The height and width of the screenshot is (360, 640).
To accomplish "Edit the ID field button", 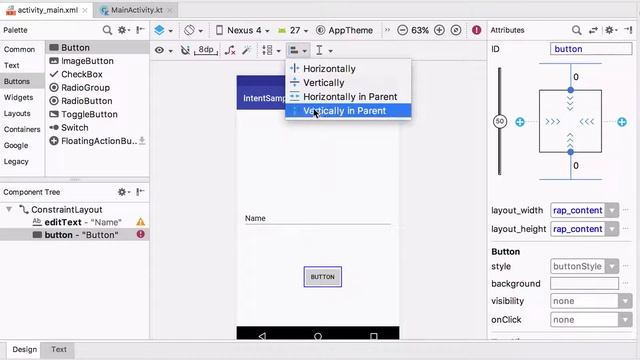I will coord(591,49).
